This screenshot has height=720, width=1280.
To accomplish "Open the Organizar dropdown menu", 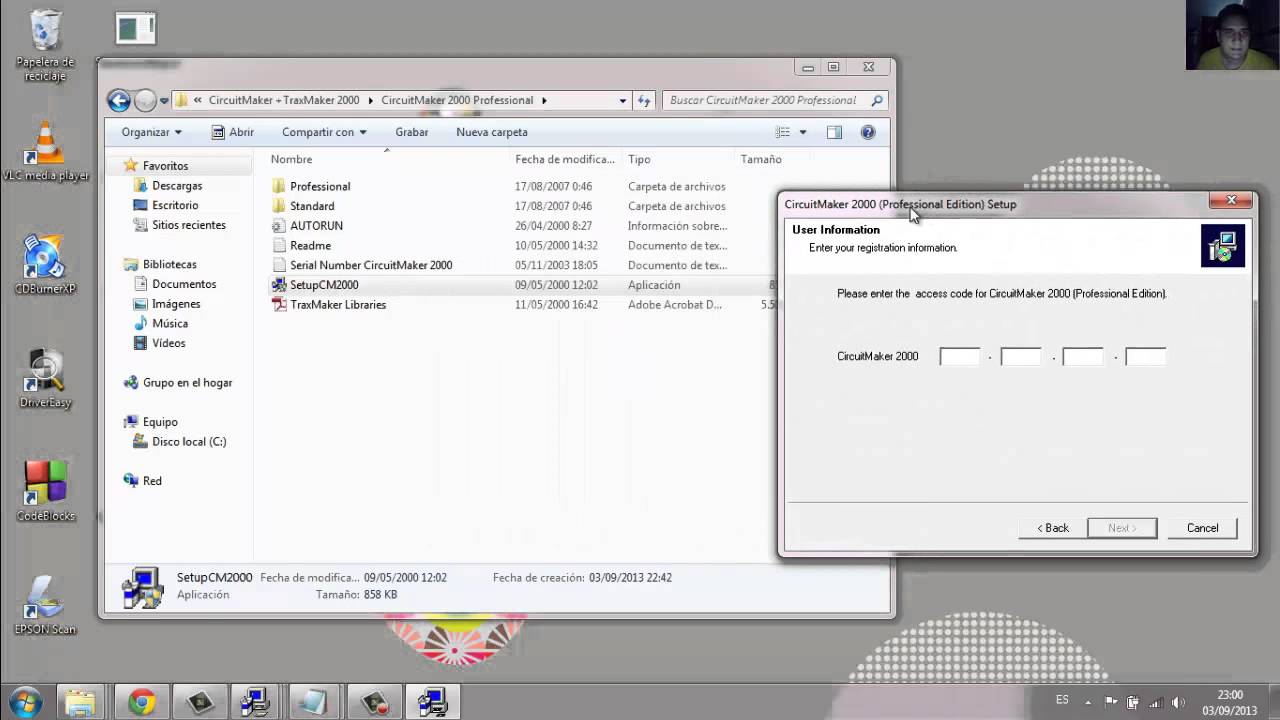I will click(151, 132).
